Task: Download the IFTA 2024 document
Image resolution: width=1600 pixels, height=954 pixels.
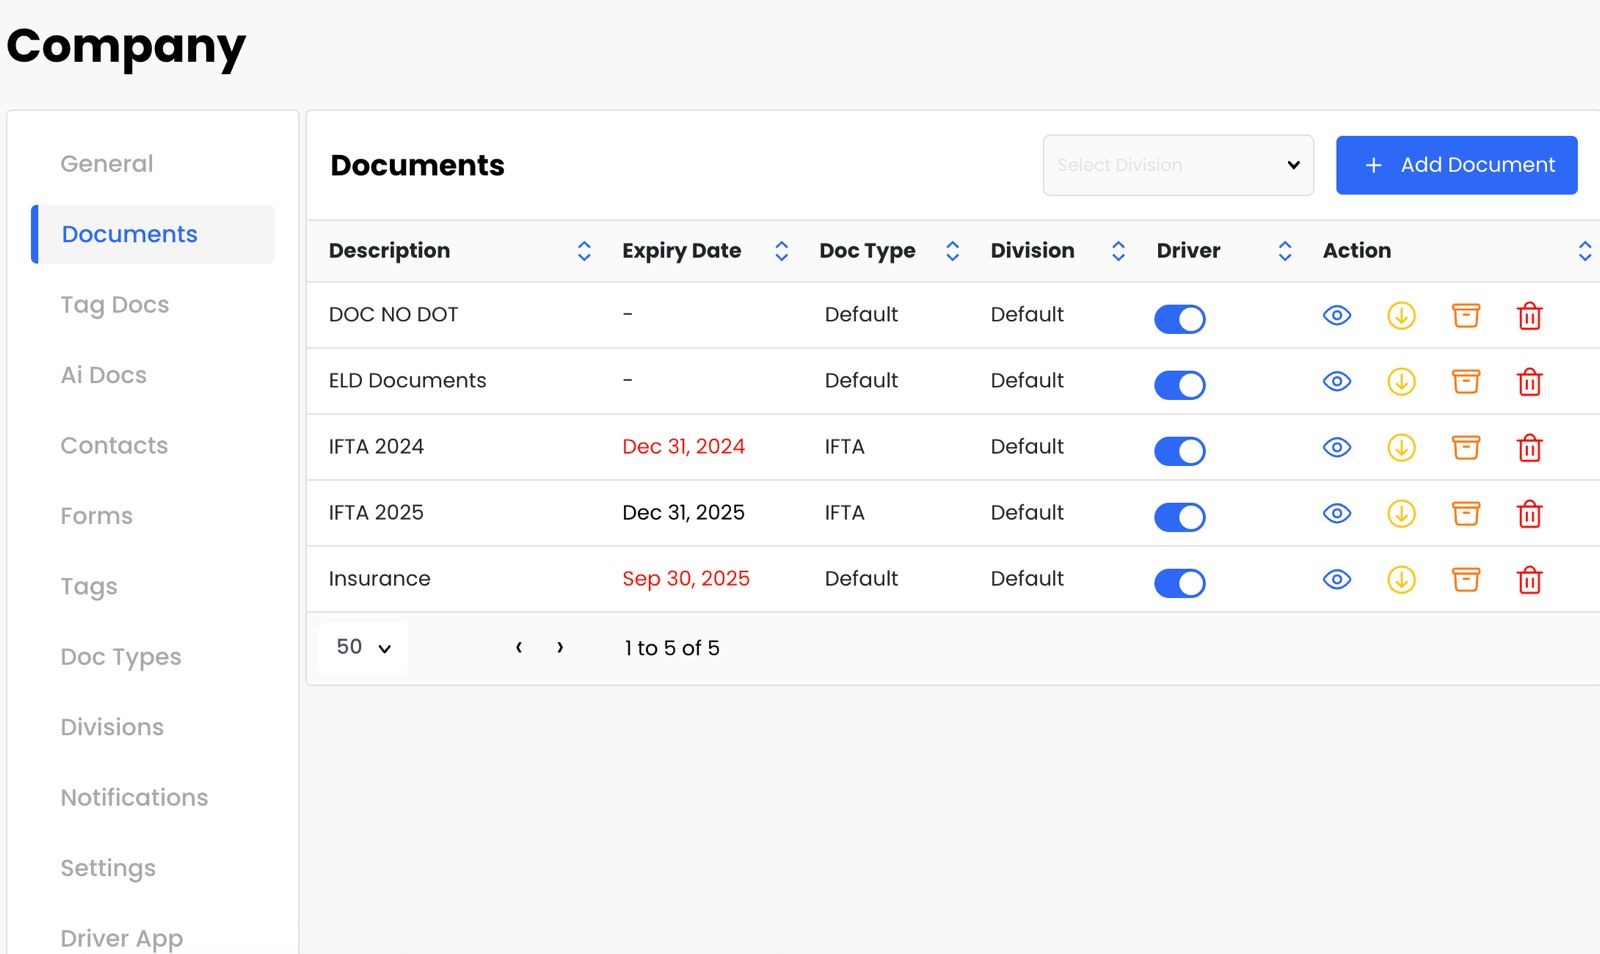Action: tap(1401, 448)
